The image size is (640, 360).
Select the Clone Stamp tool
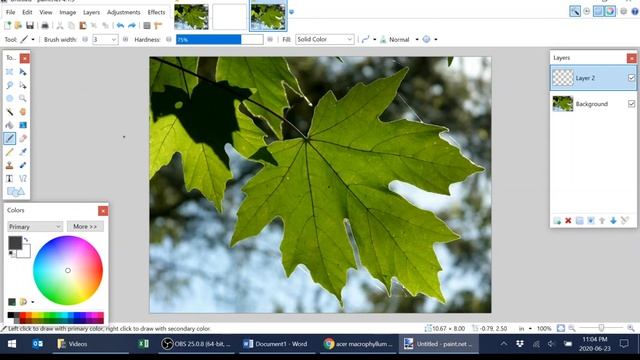click(x=9, y=165)
